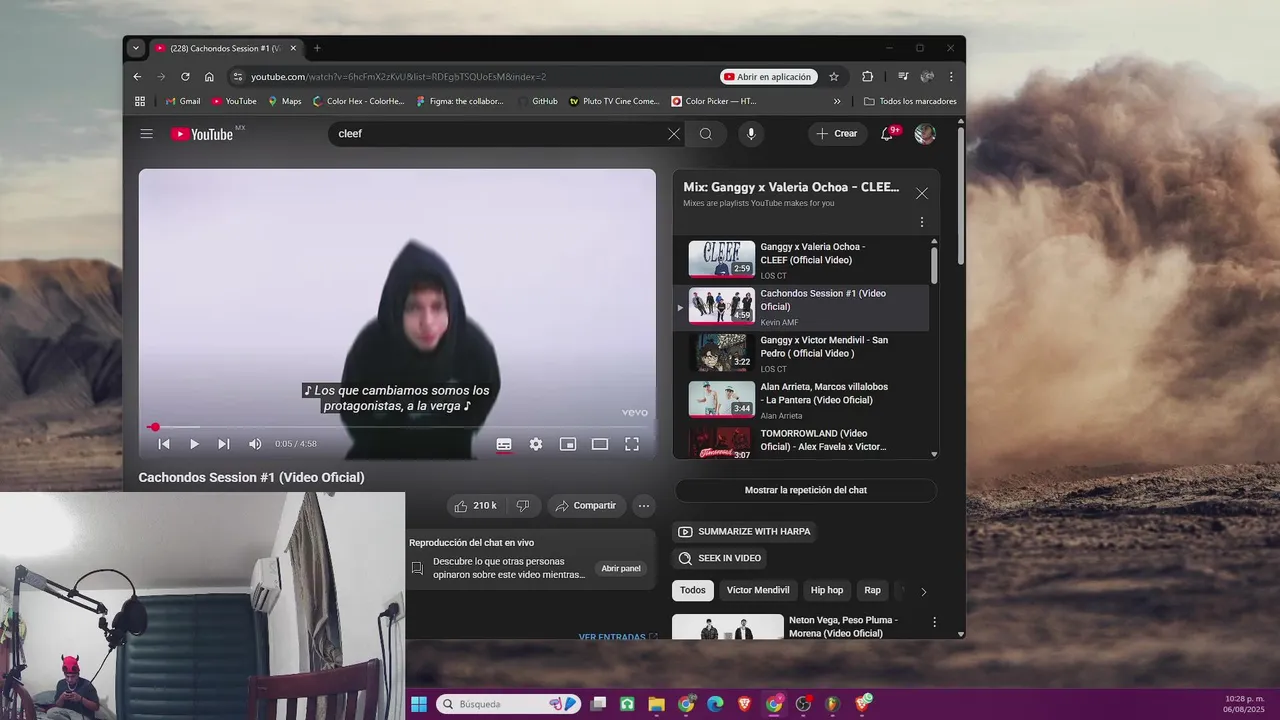This screenshot has height=720, width=1280.
Task: Open OBS Studio from the taskbar
Action: (803, 704)
